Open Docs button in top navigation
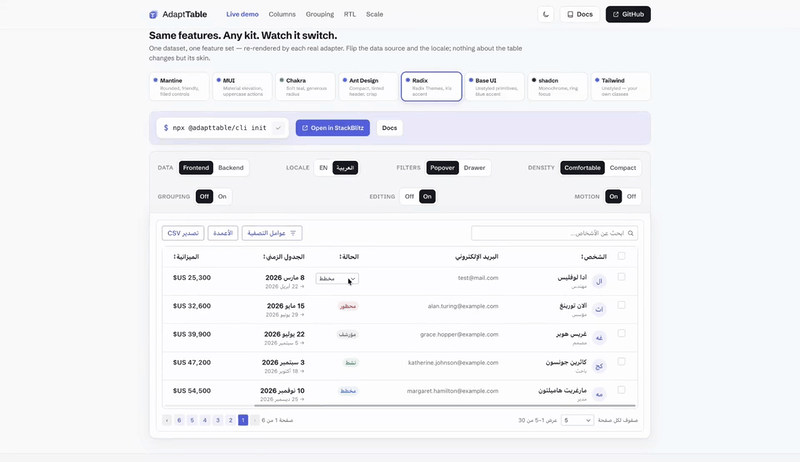Viewport: 800px width, 462px height. pyautogui.click(x=580, y=14)
